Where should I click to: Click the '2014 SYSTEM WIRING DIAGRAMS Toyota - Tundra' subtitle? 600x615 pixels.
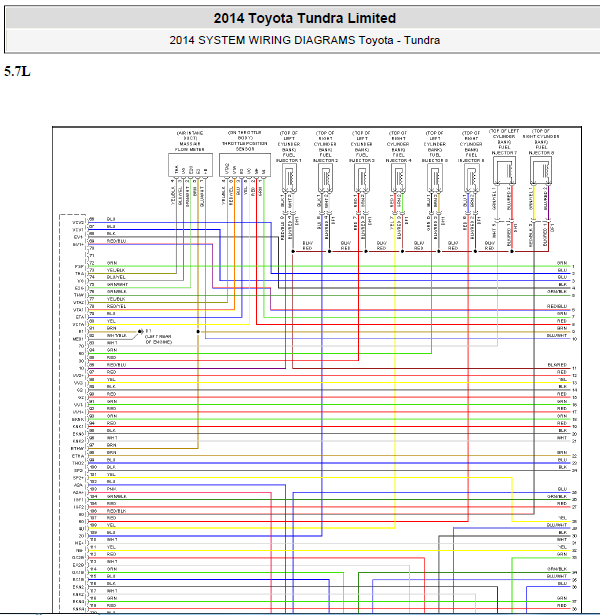click(305, 40)
